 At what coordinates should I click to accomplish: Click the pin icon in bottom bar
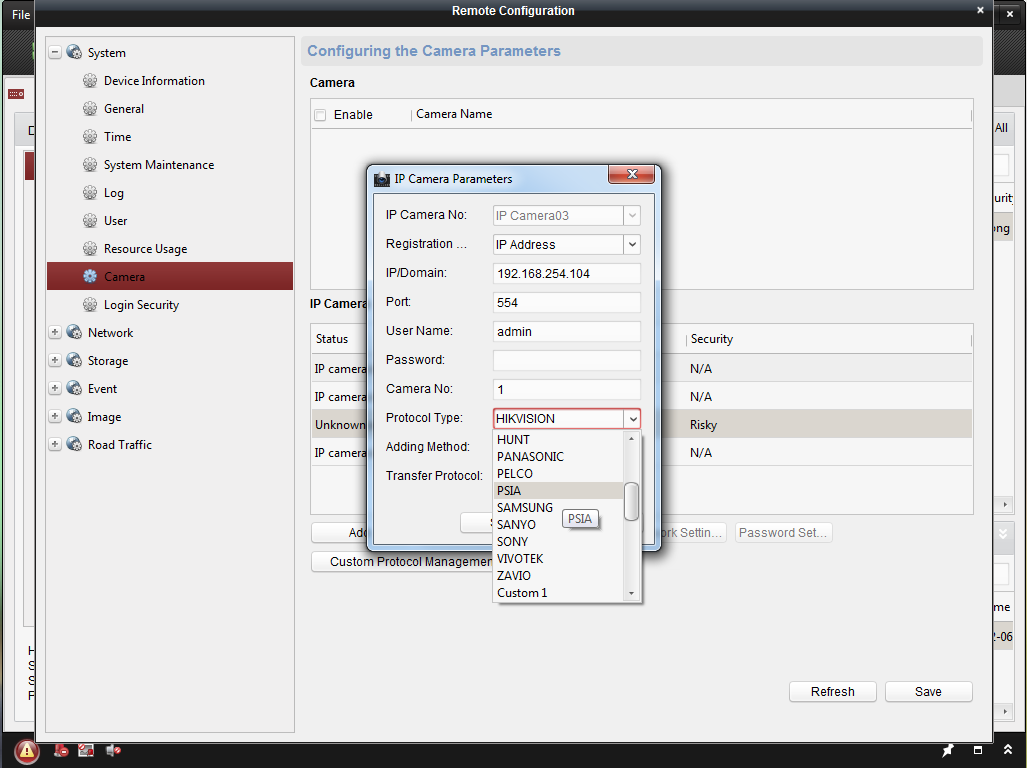coord(948,750)
